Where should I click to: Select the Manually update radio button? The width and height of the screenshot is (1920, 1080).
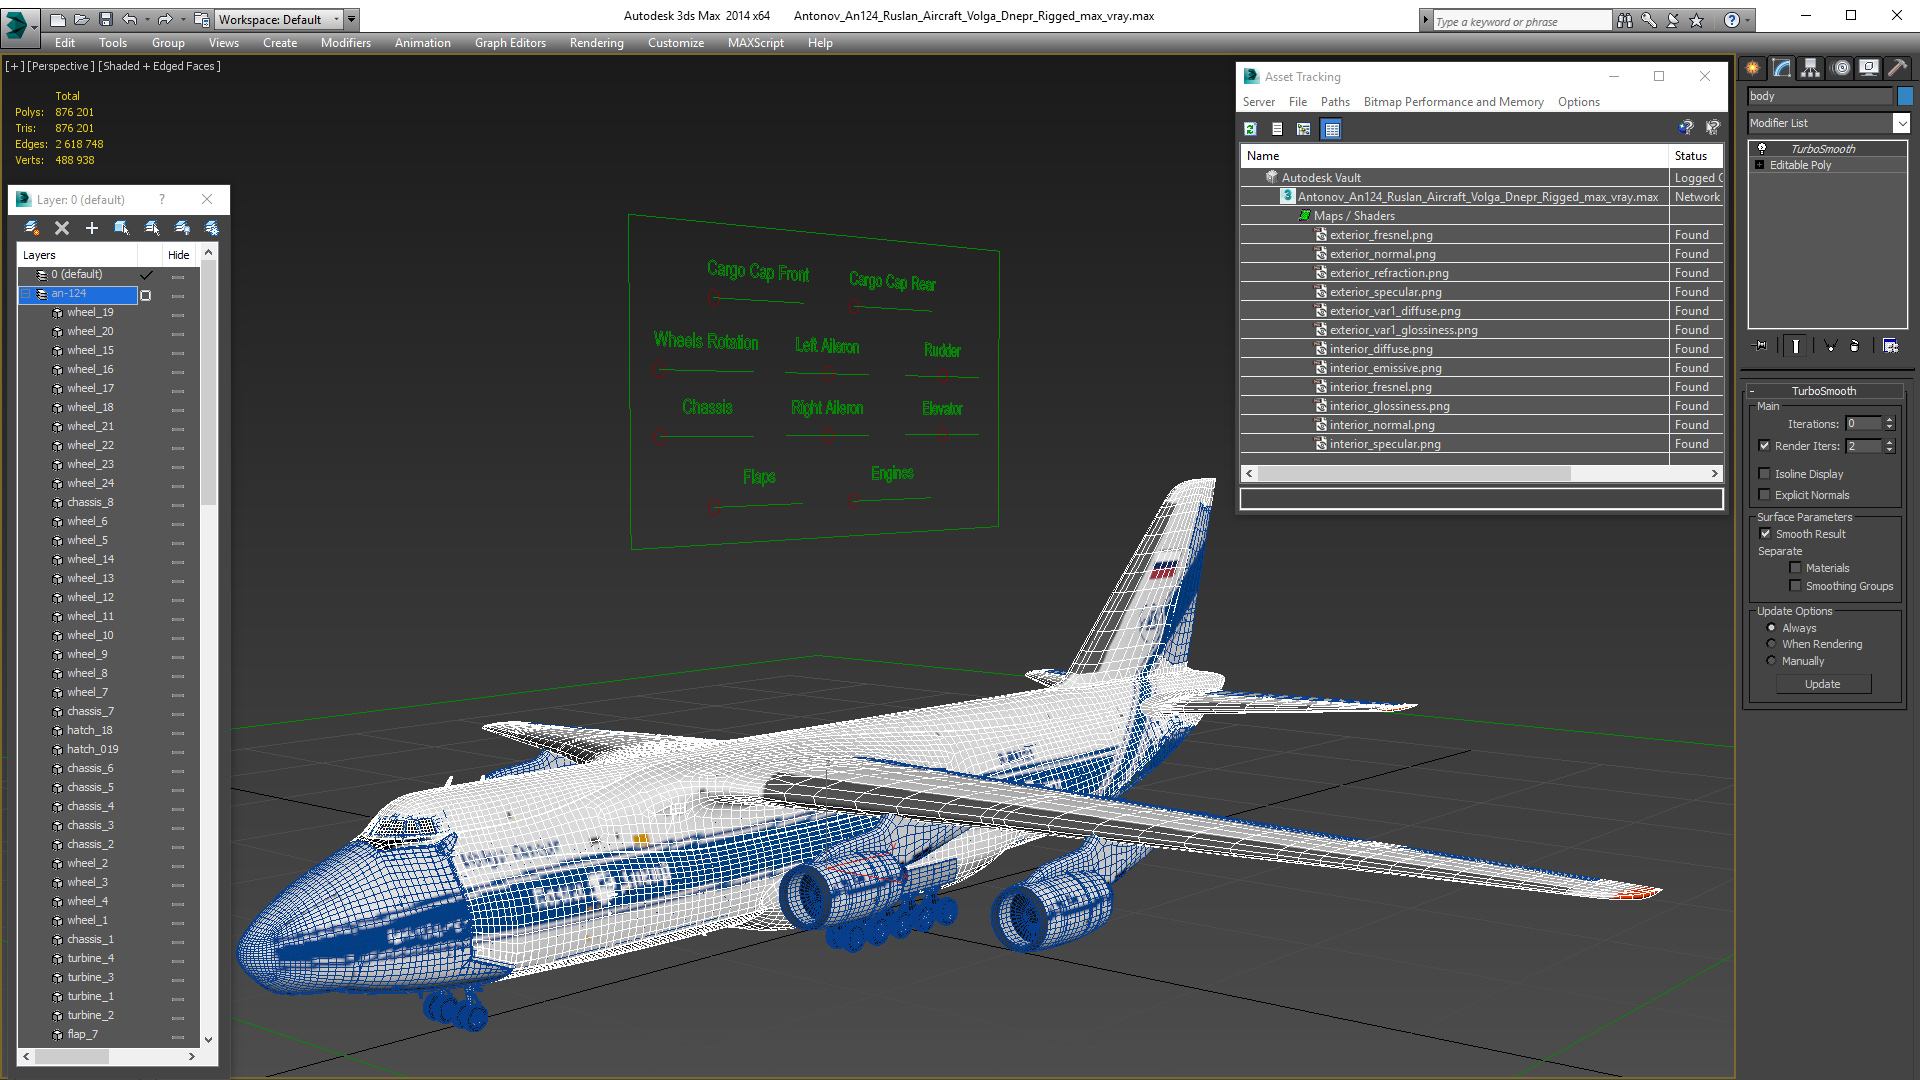click(1771, 661)
